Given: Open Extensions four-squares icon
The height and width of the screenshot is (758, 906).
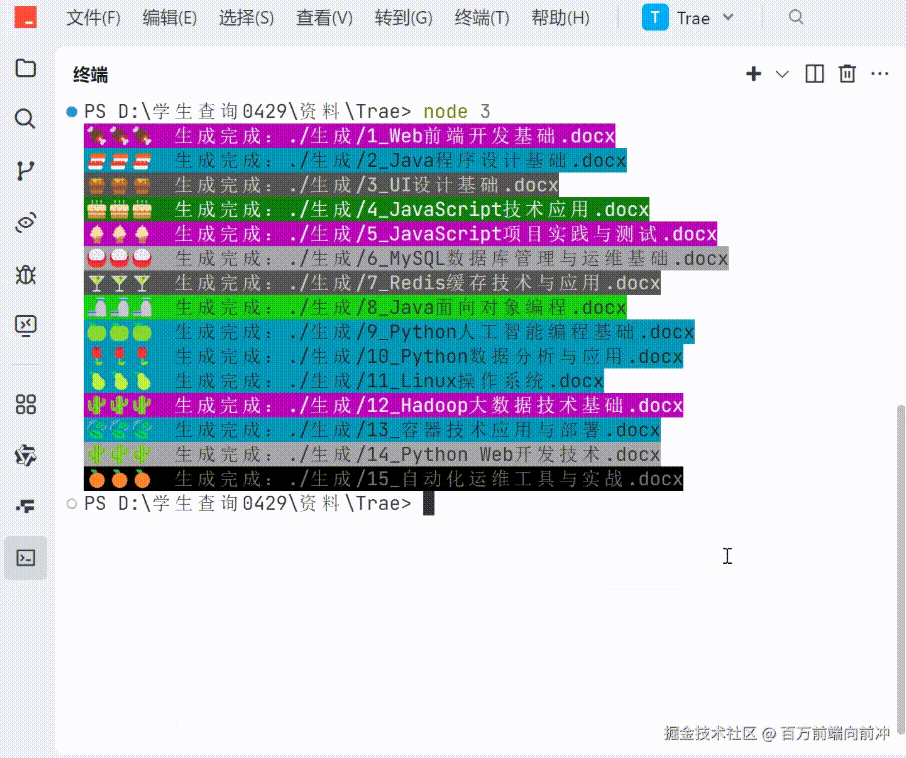Looking at the screenshot, I should (x=25, y=404).
